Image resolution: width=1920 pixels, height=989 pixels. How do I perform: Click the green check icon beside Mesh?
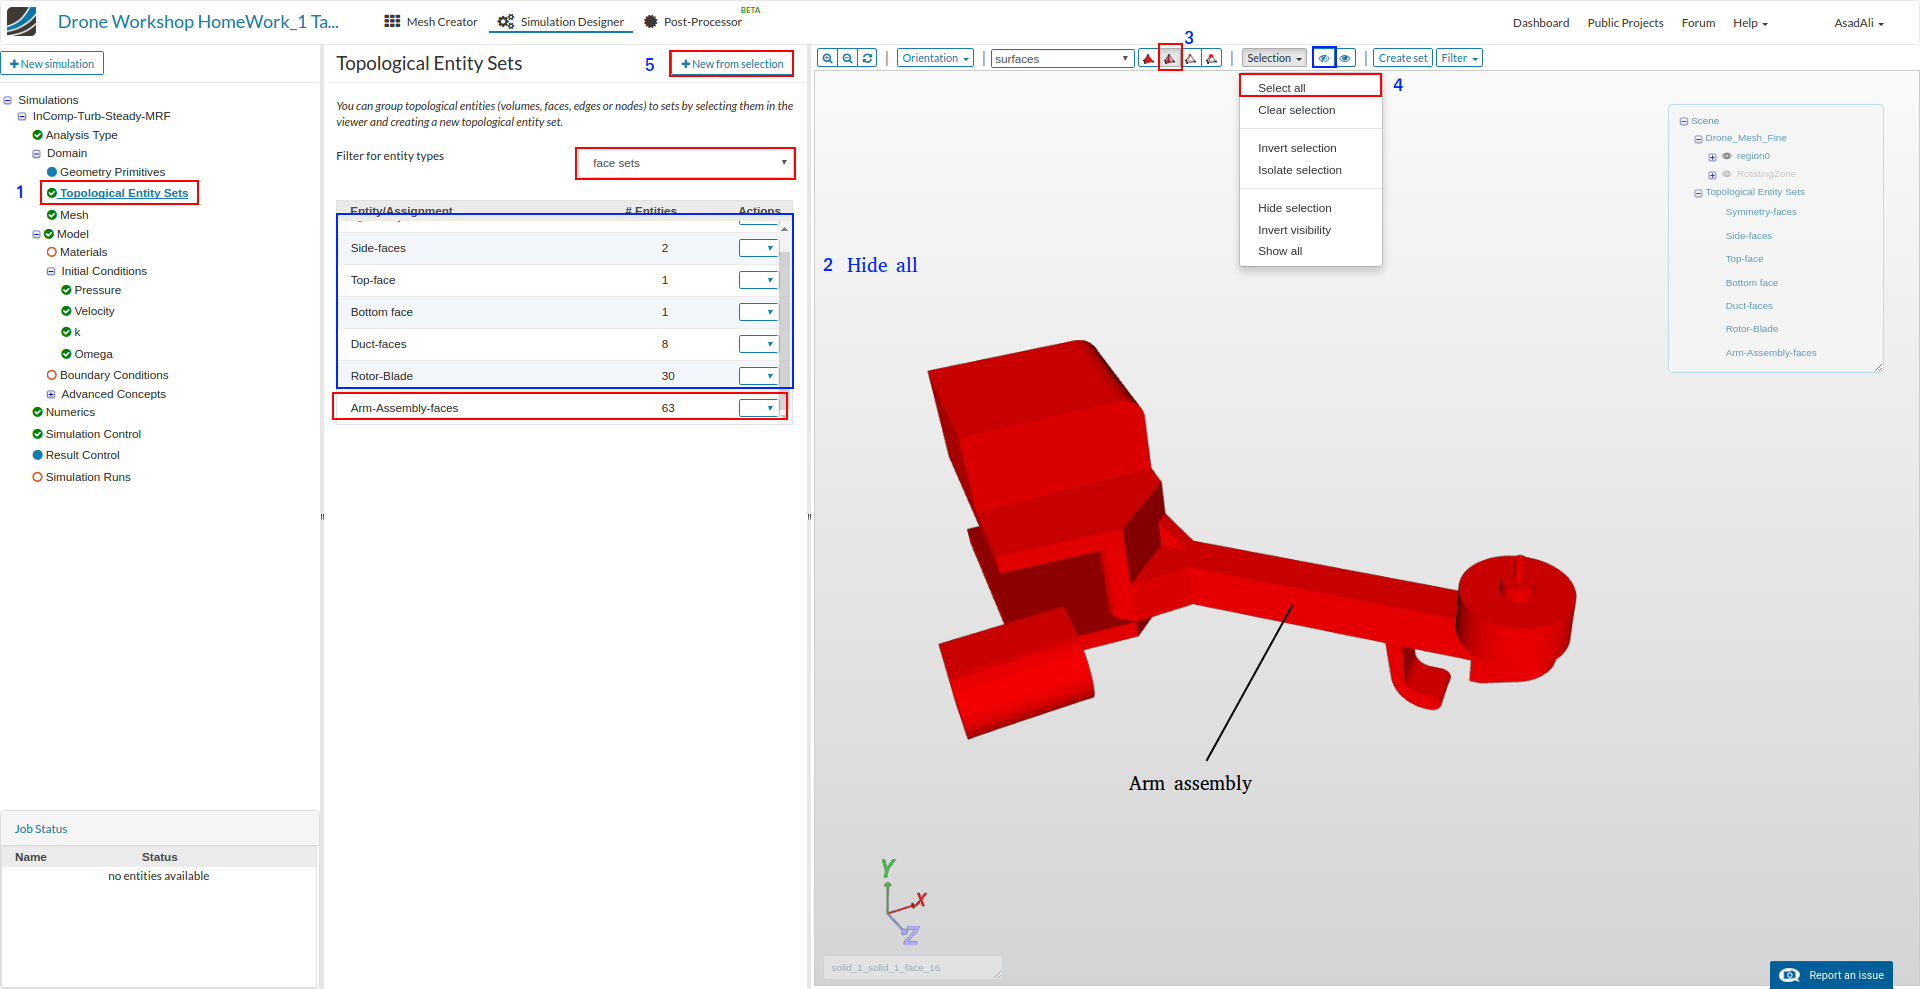click(52, 215)
